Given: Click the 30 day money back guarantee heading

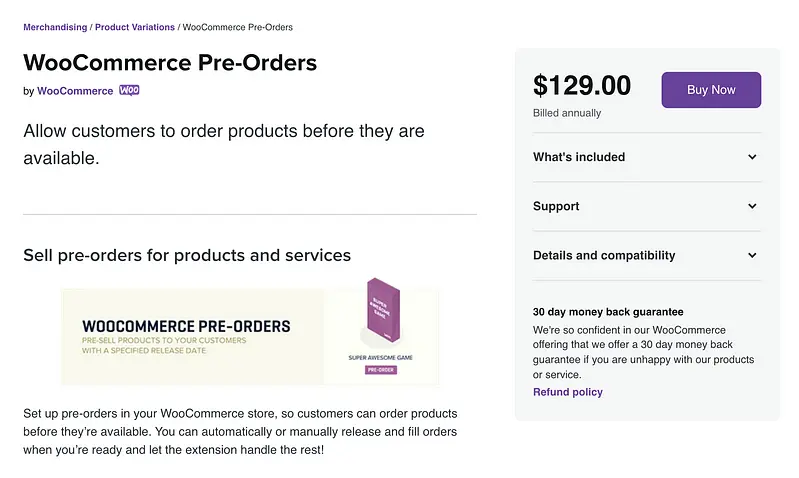Looking at the screenshot, I should (x=608, y=312).
